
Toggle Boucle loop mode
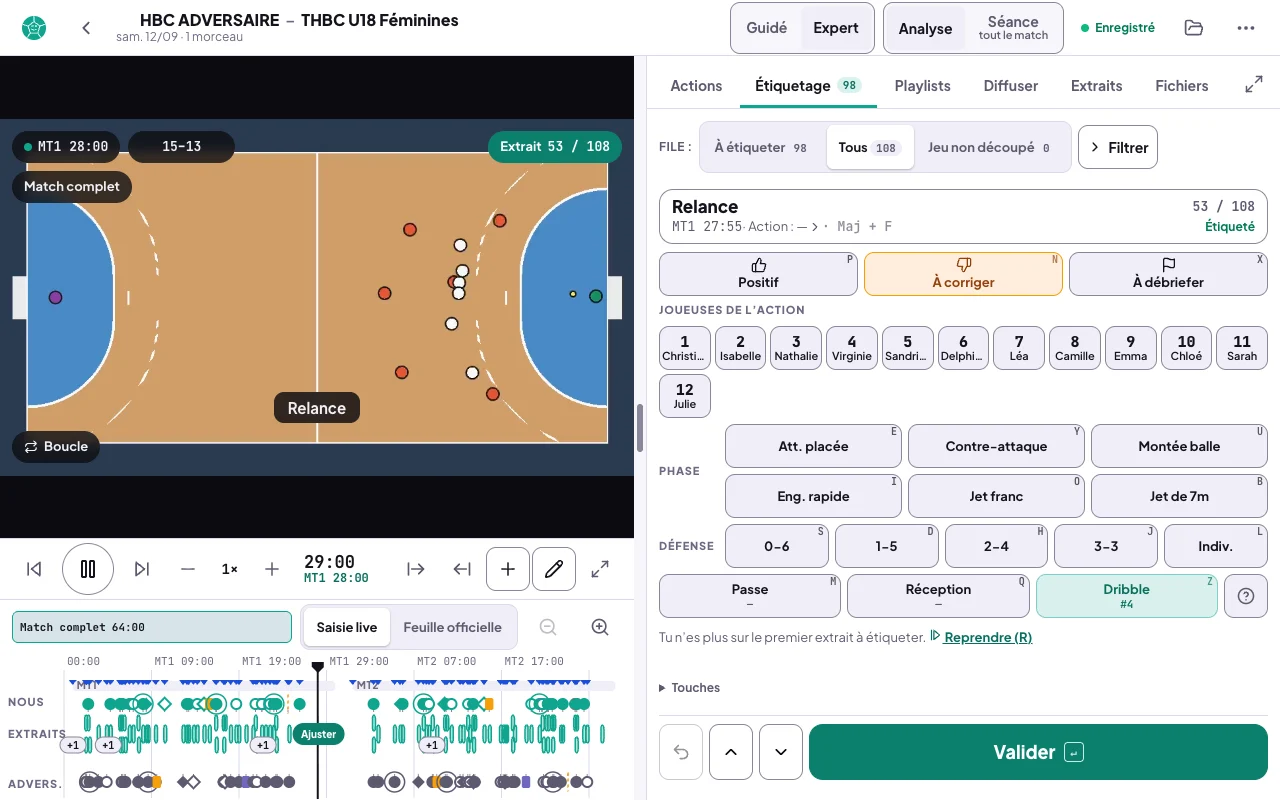click(x=56, y=446)
